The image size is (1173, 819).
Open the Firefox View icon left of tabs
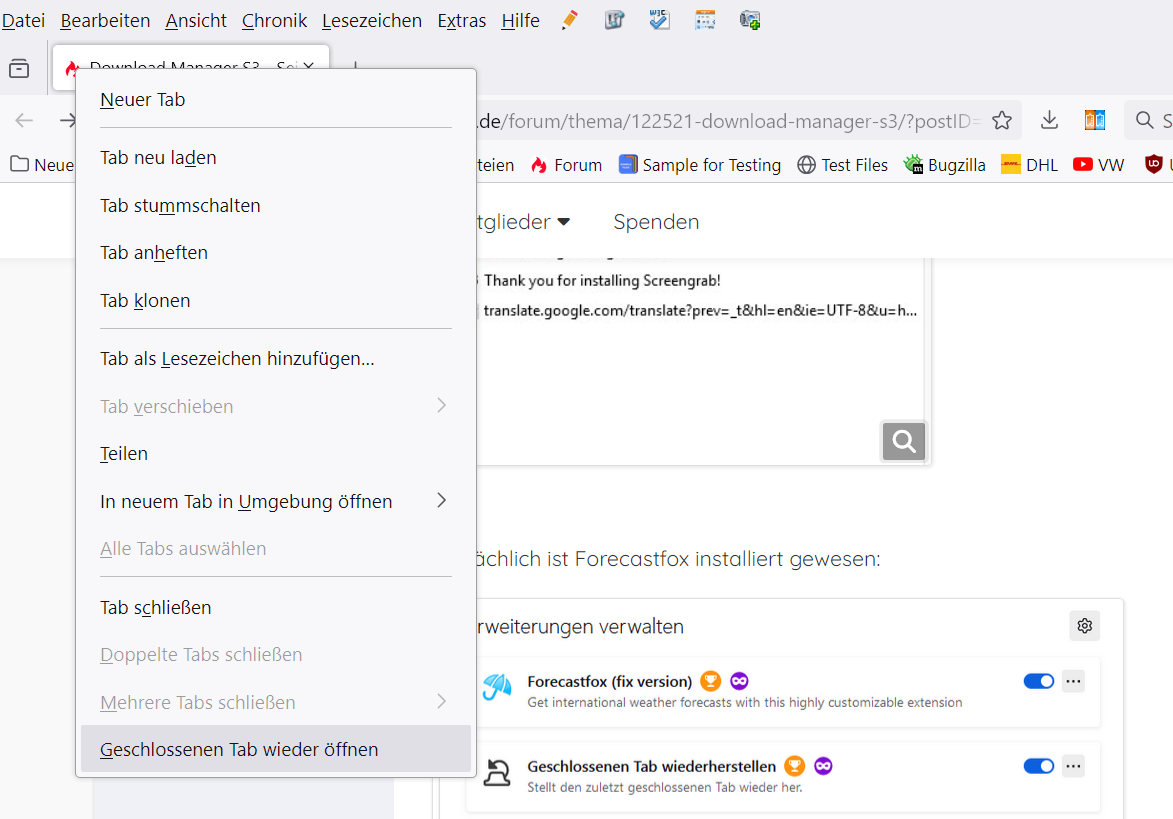19,69
